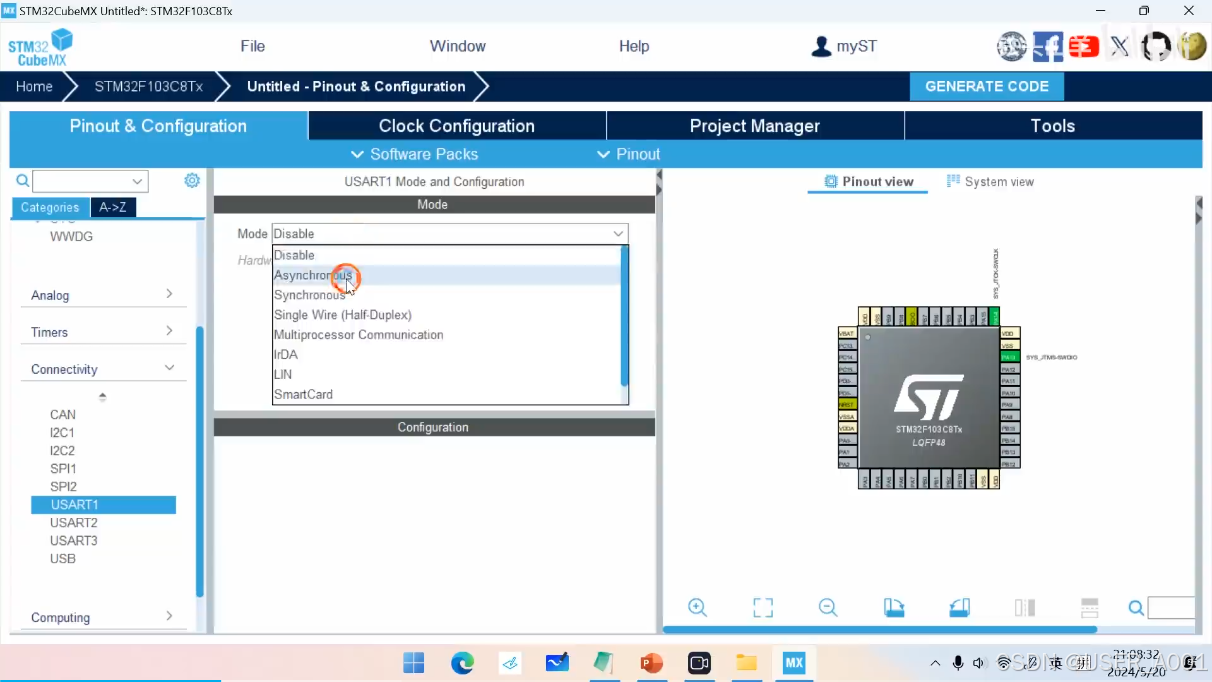This screenshot has width=1212, height=682.
Task: Click the category search magnifier icon
Action: click(22, 181)
